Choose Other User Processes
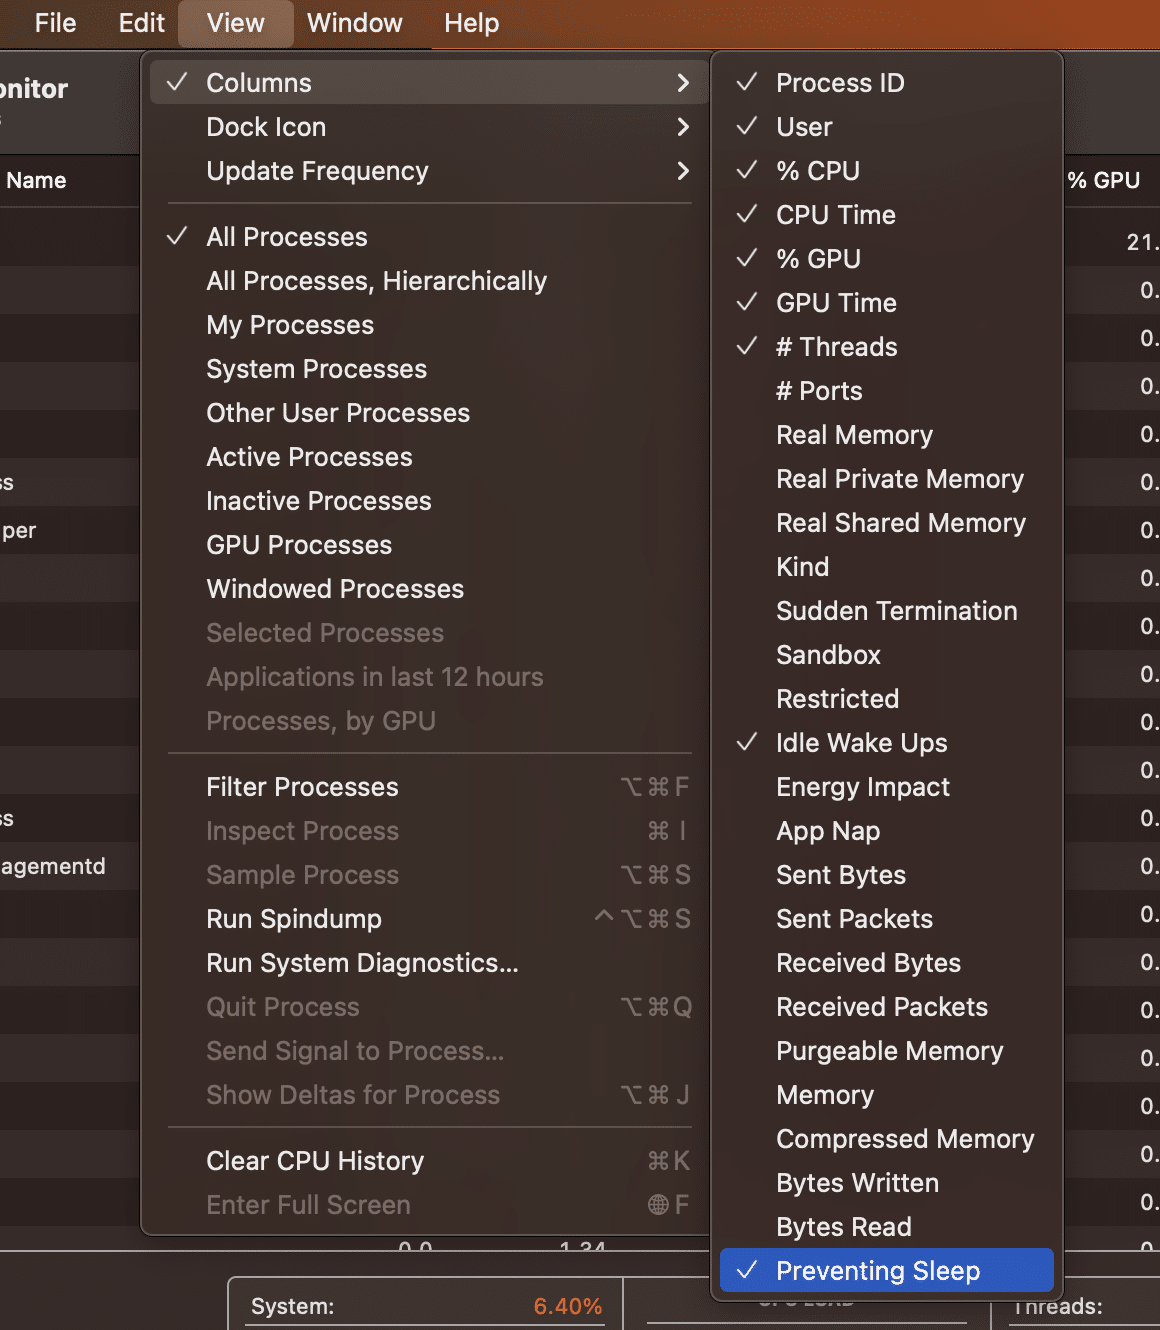Image resolution: width=1160 pixels, height=1330 pixels. pyautogui.click(x=429, y=413)
